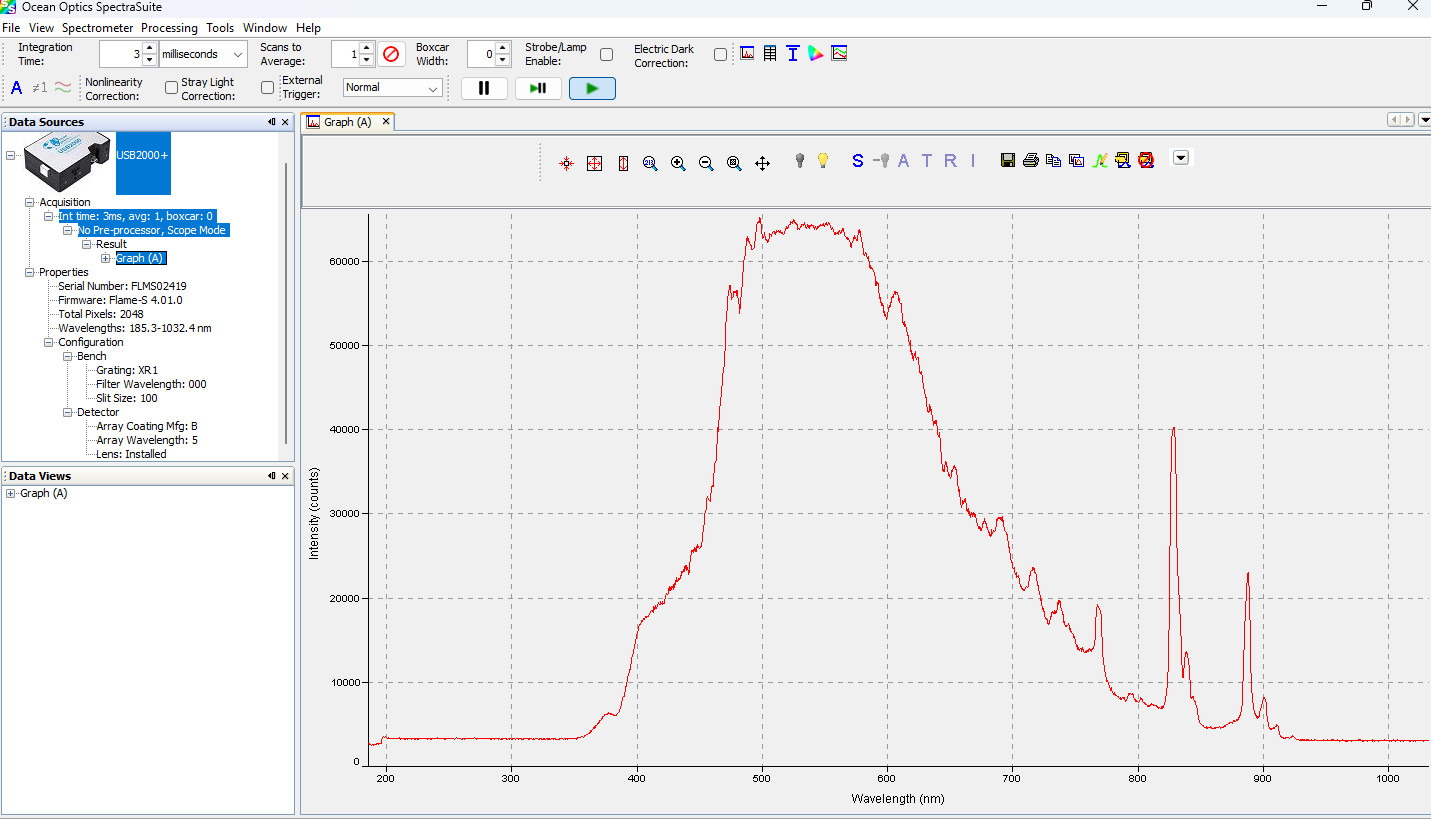This screenshot has height=820, width=1431.
Task: Pause acquisition with pause button
Action: tap(484, 88)
